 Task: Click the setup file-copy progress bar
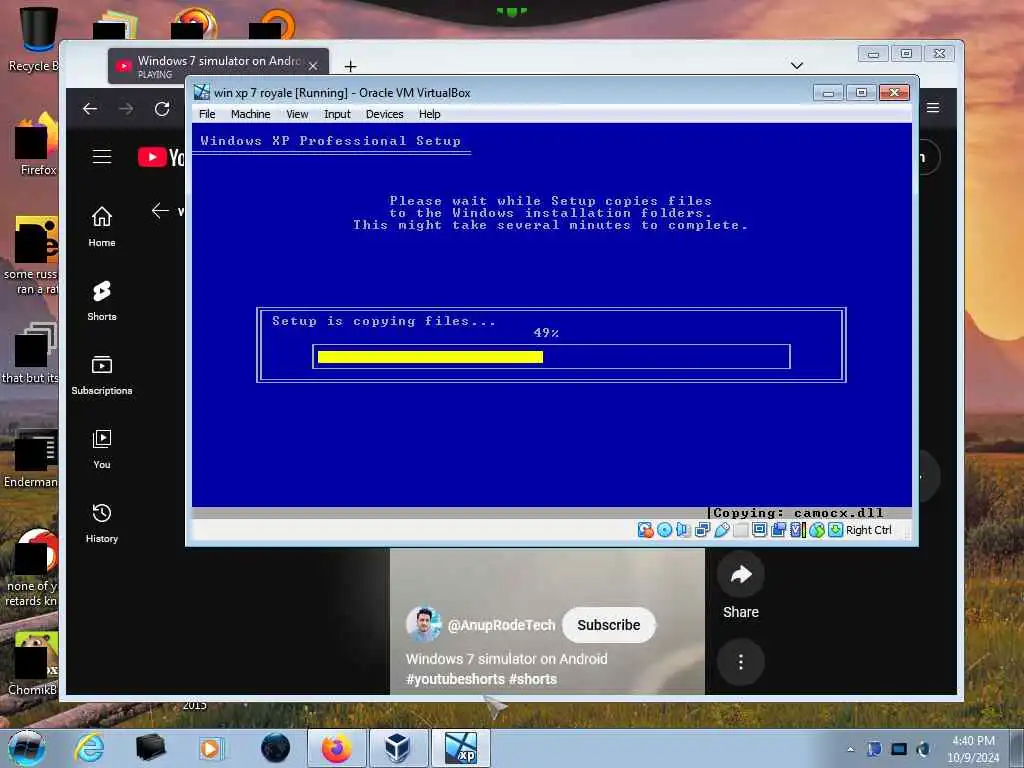(551, 357)
